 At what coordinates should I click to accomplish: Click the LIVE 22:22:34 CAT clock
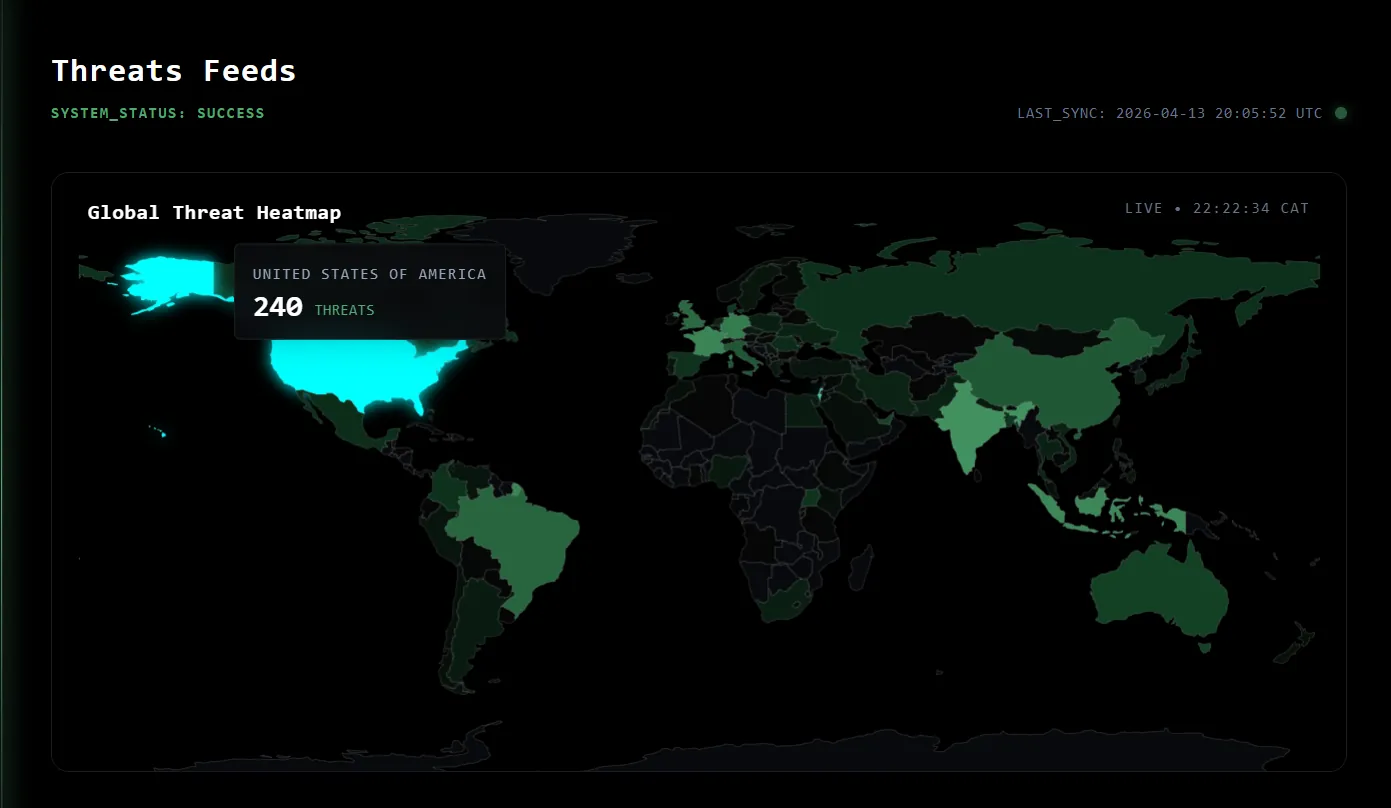pos(1217,208)
